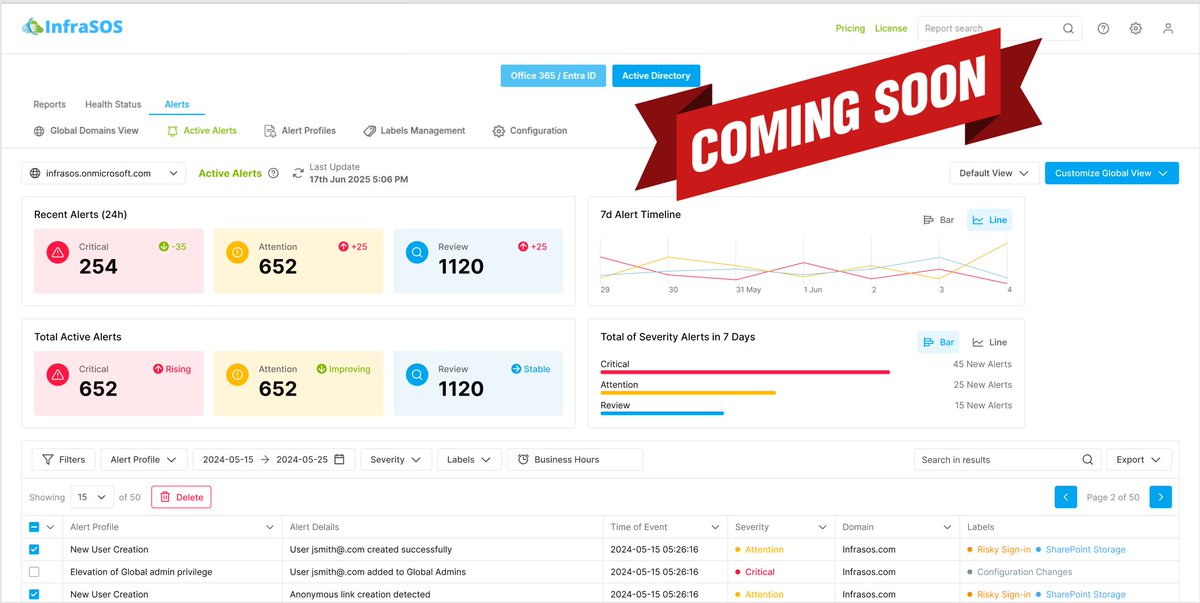Click the yellow Attention severity bar
Image resolution: width=1200 pixels, height=603 pixels.
688,393
